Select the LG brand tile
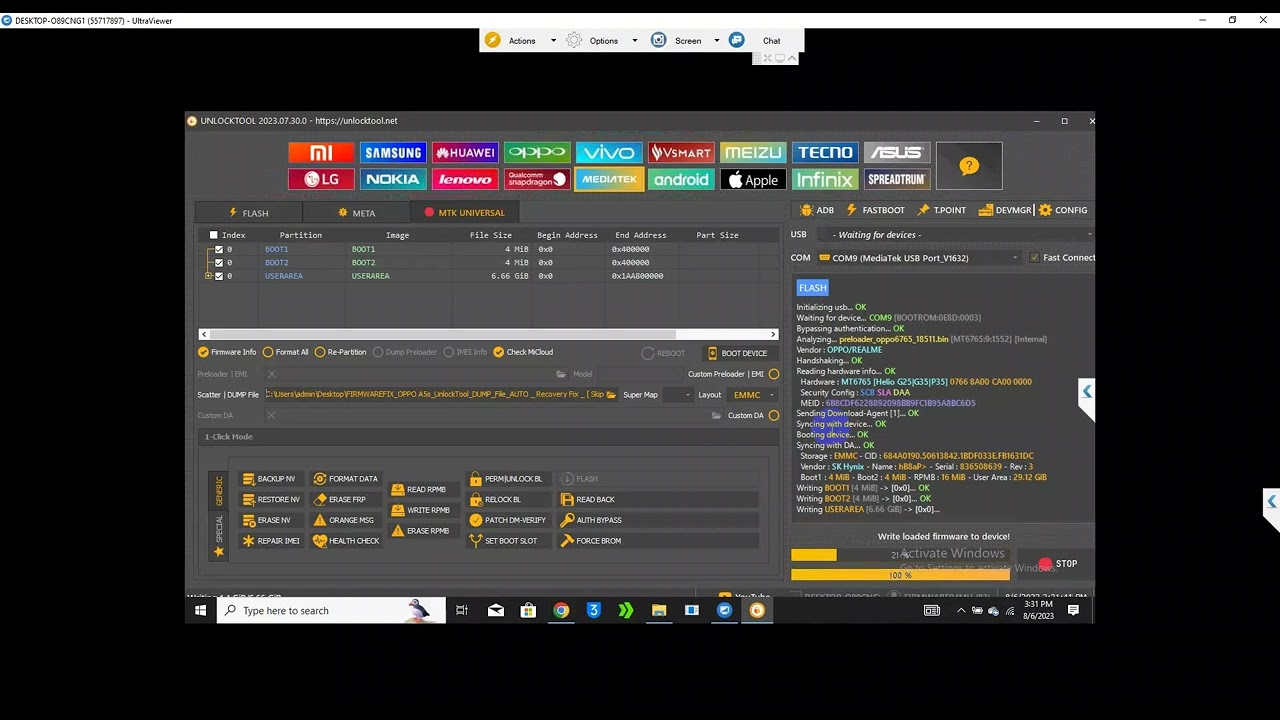The width and height of the screenshot is (1280, 720). pyautogui.click(x=321, y=180)
